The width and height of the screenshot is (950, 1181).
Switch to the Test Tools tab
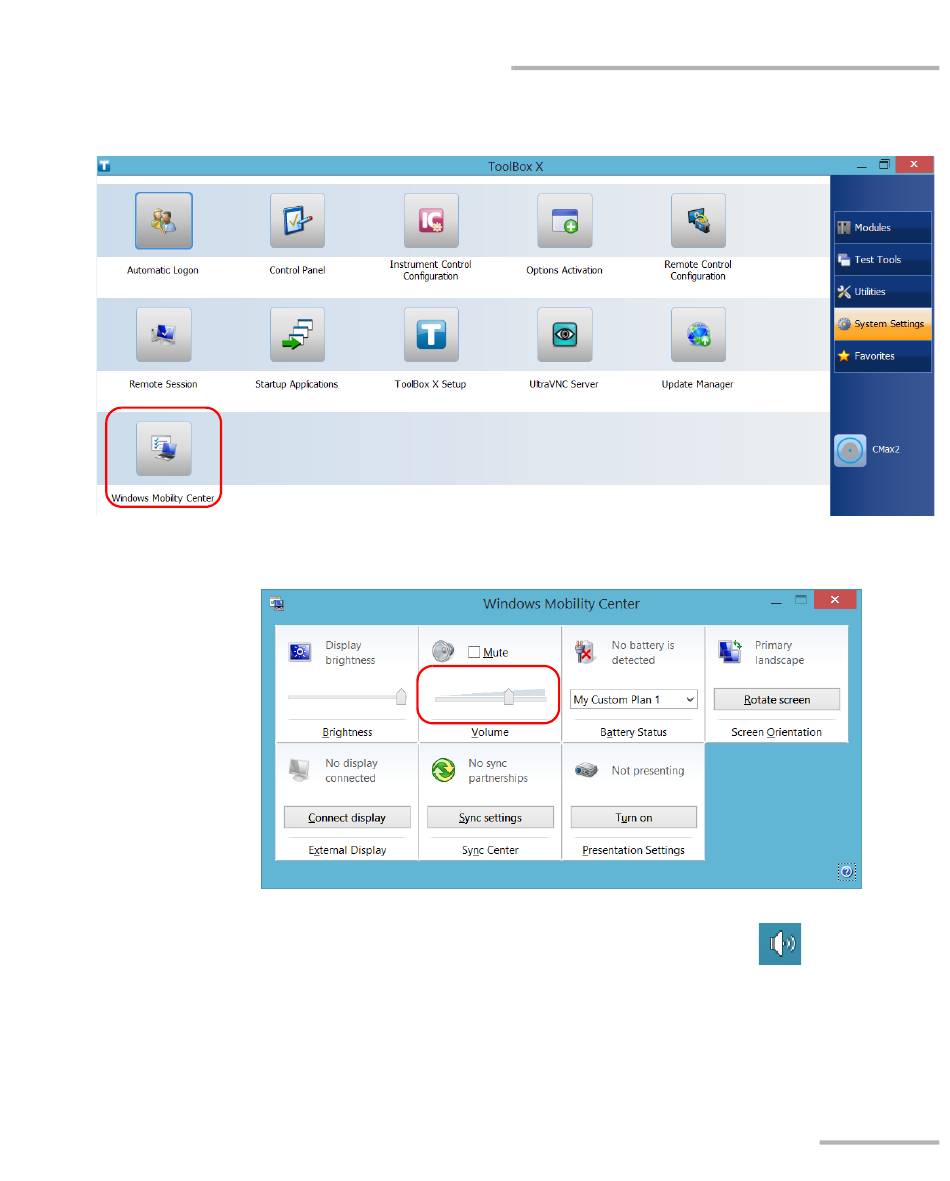pyautogui.click(x=882, y=260)
